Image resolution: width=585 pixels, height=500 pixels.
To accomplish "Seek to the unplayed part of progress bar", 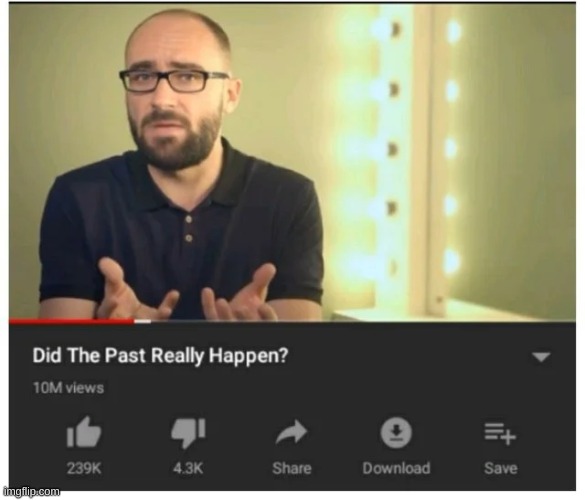I will pyautogui.click(x=363, y=321).
